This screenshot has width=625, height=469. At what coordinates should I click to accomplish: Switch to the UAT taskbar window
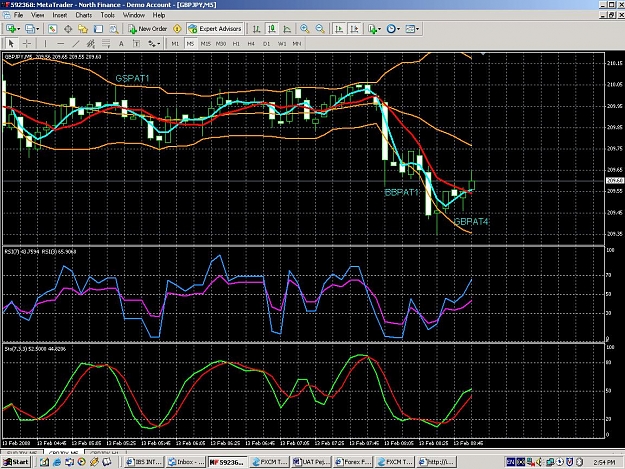tap(311, 462)
